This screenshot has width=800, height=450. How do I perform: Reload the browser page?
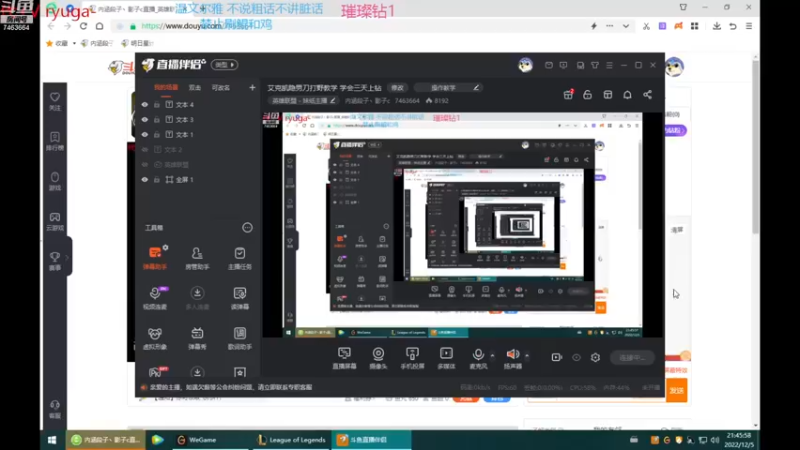click(83, 26)
